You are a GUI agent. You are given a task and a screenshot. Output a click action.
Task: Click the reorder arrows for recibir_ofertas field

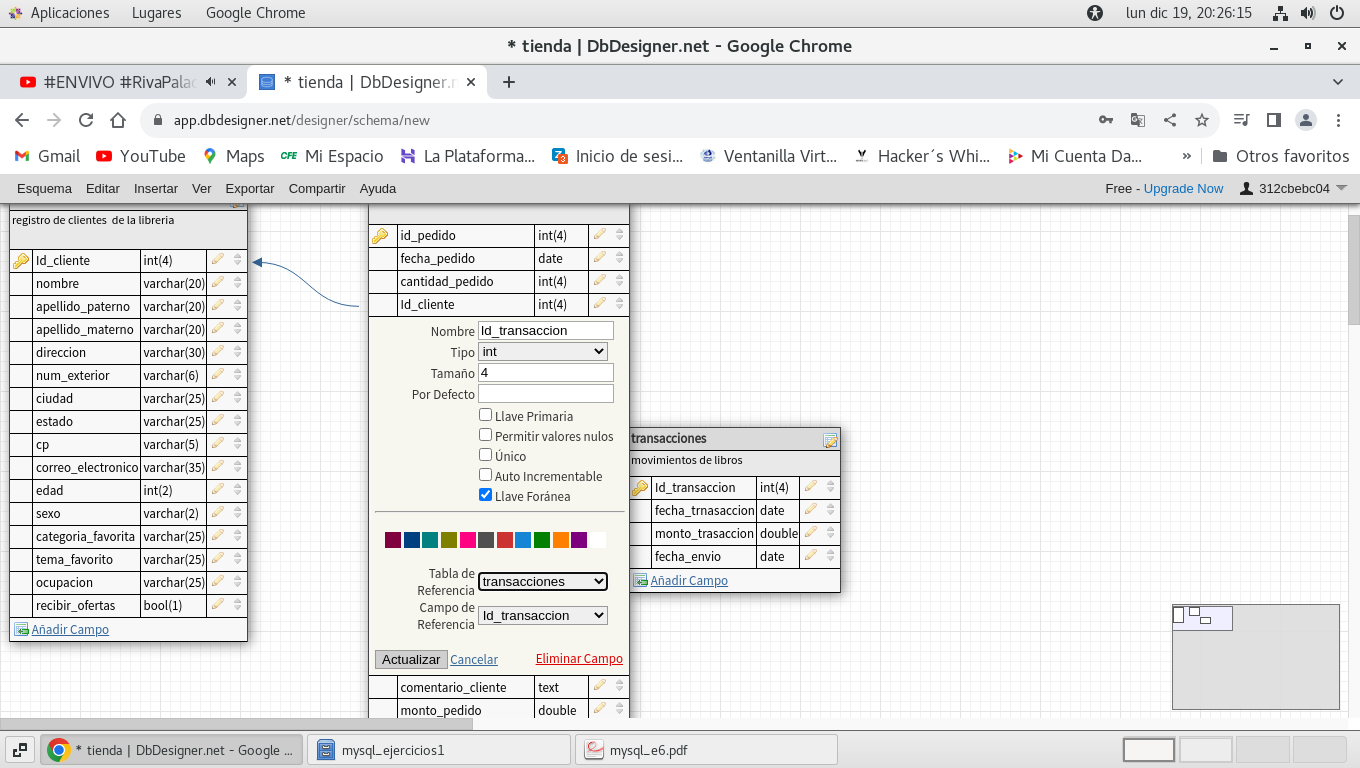point(237,605)
